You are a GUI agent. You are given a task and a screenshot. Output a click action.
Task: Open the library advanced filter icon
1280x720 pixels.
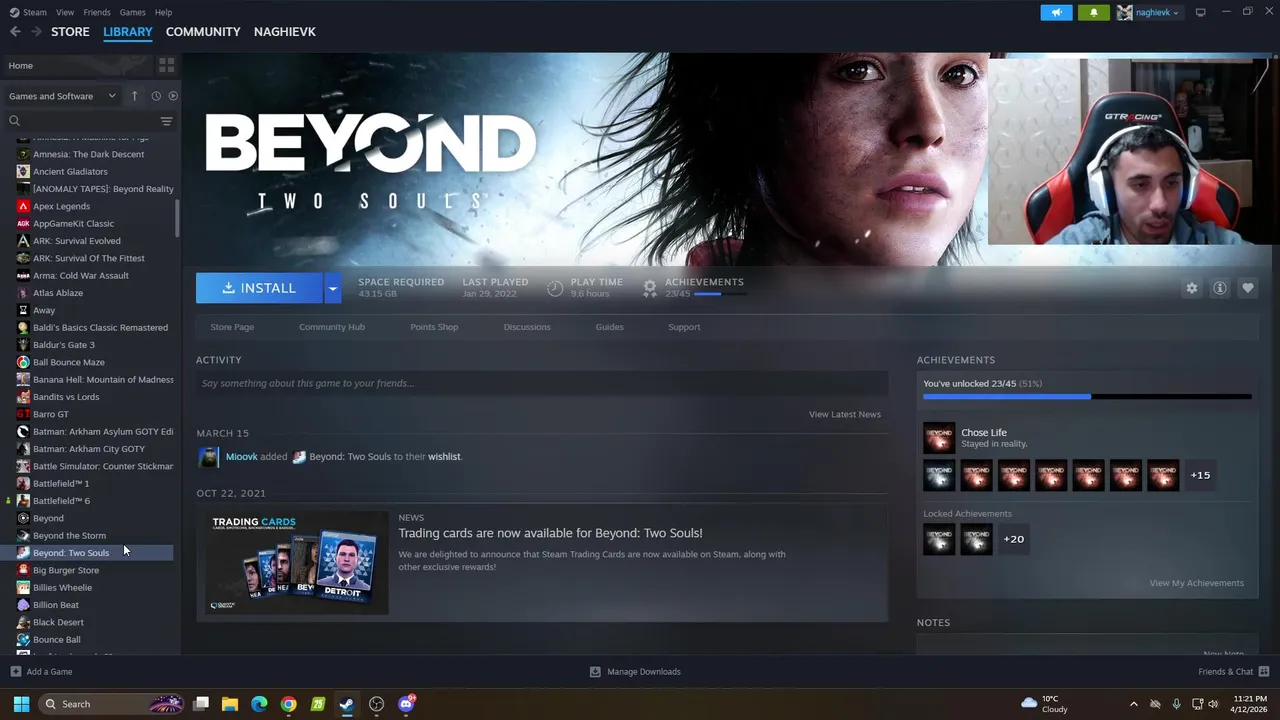(167, 121)
